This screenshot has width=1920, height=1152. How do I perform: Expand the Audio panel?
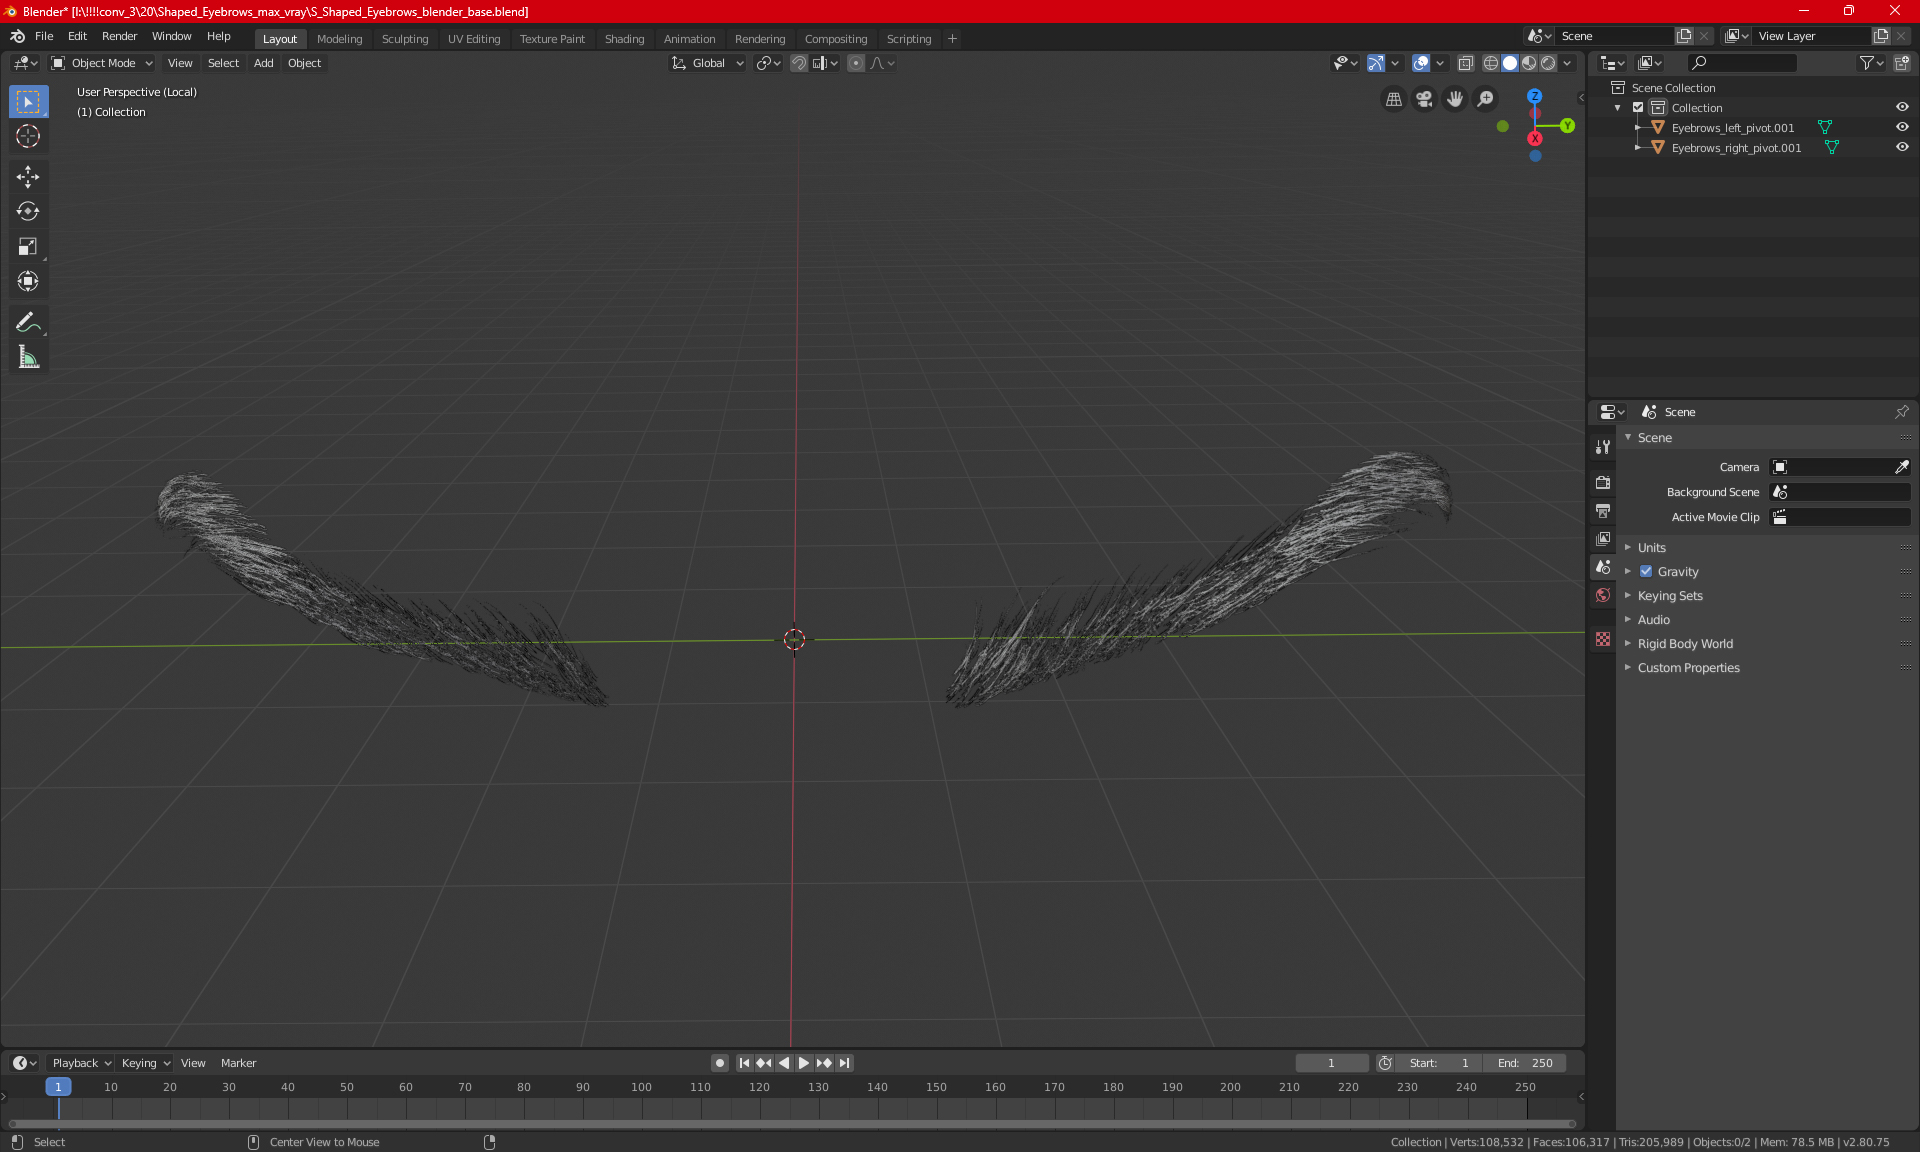click(1653, 620)
